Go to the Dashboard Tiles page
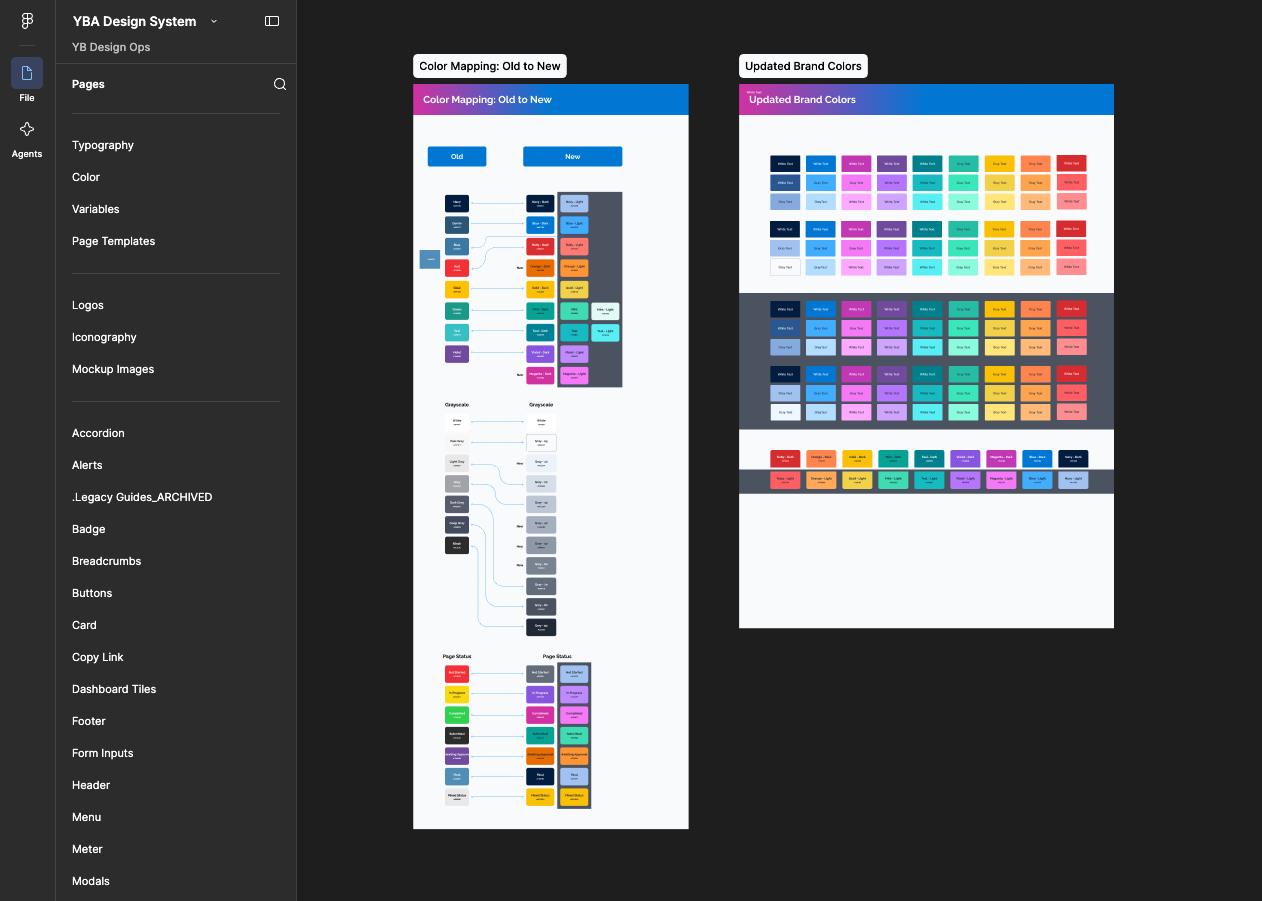This screenshot has height=901, width=1262. pyautogui.click(x=114, y=689)
